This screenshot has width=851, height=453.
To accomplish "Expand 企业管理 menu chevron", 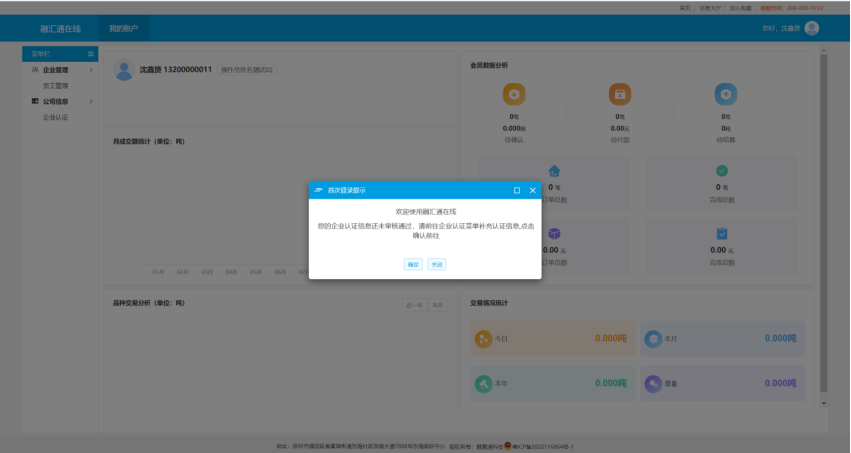I will 91,70.
